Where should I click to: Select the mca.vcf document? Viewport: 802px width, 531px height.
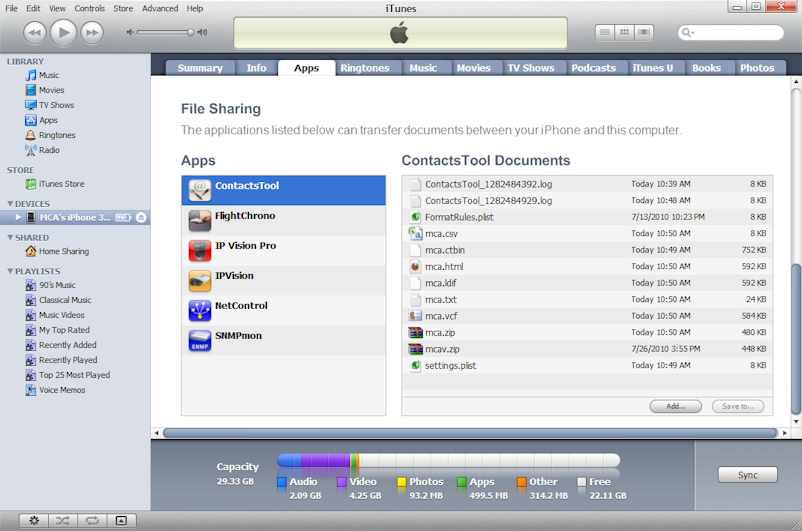pos(587,316)
